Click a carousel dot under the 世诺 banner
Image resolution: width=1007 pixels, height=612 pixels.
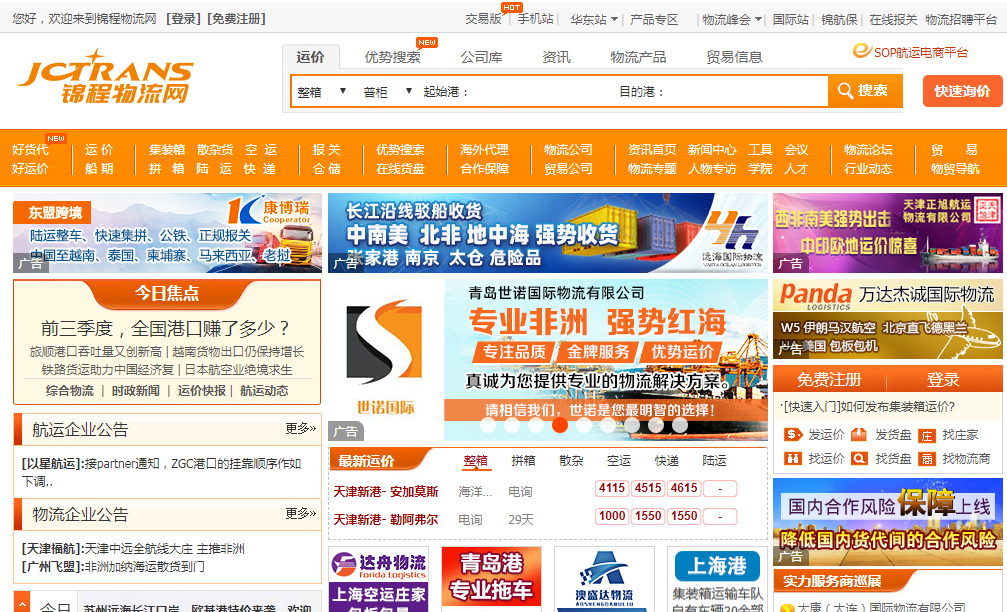[x=560, y=425]
